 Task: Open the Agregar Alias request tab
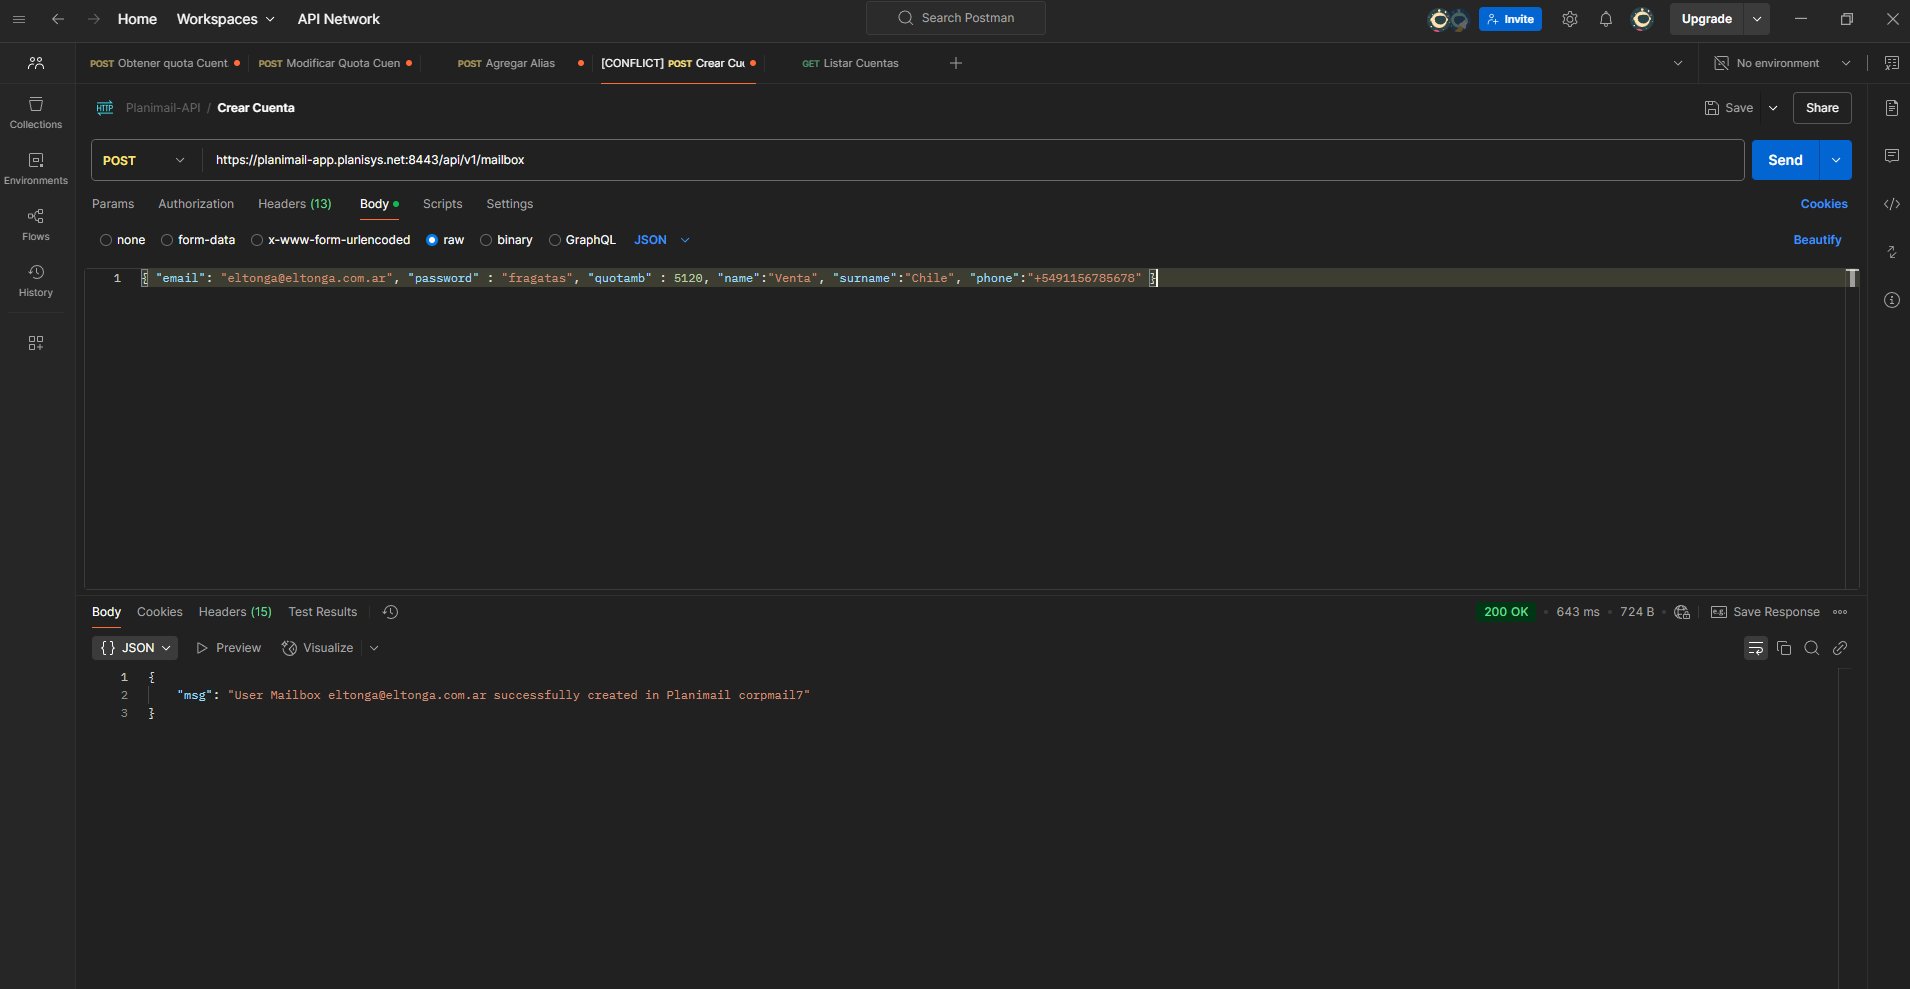coord(507,63)
